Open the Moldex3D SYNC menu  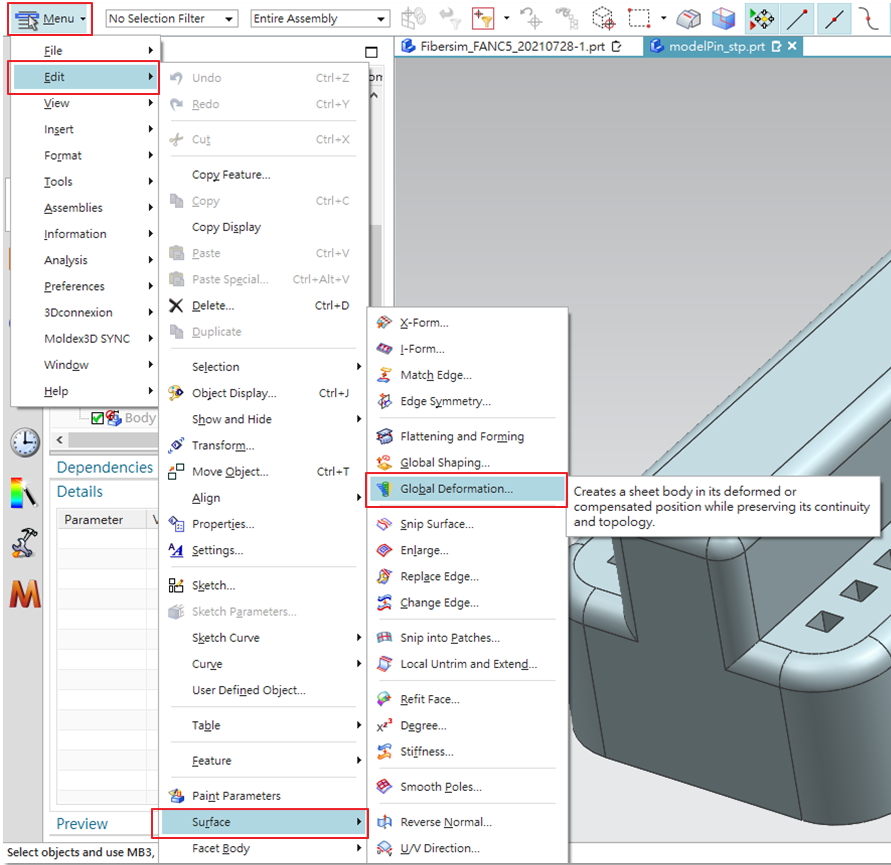point(84,338)
